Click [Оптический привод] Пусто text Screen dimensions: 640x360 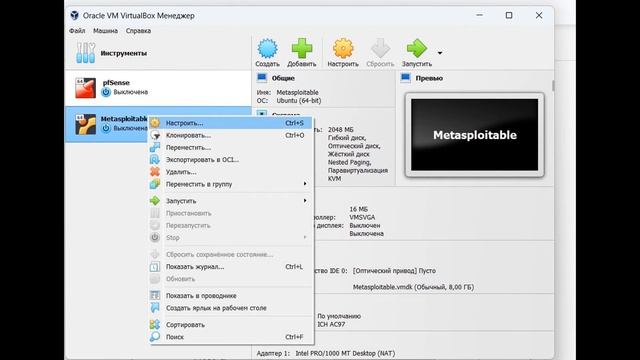pyautogui.click(x=394, y=271)
